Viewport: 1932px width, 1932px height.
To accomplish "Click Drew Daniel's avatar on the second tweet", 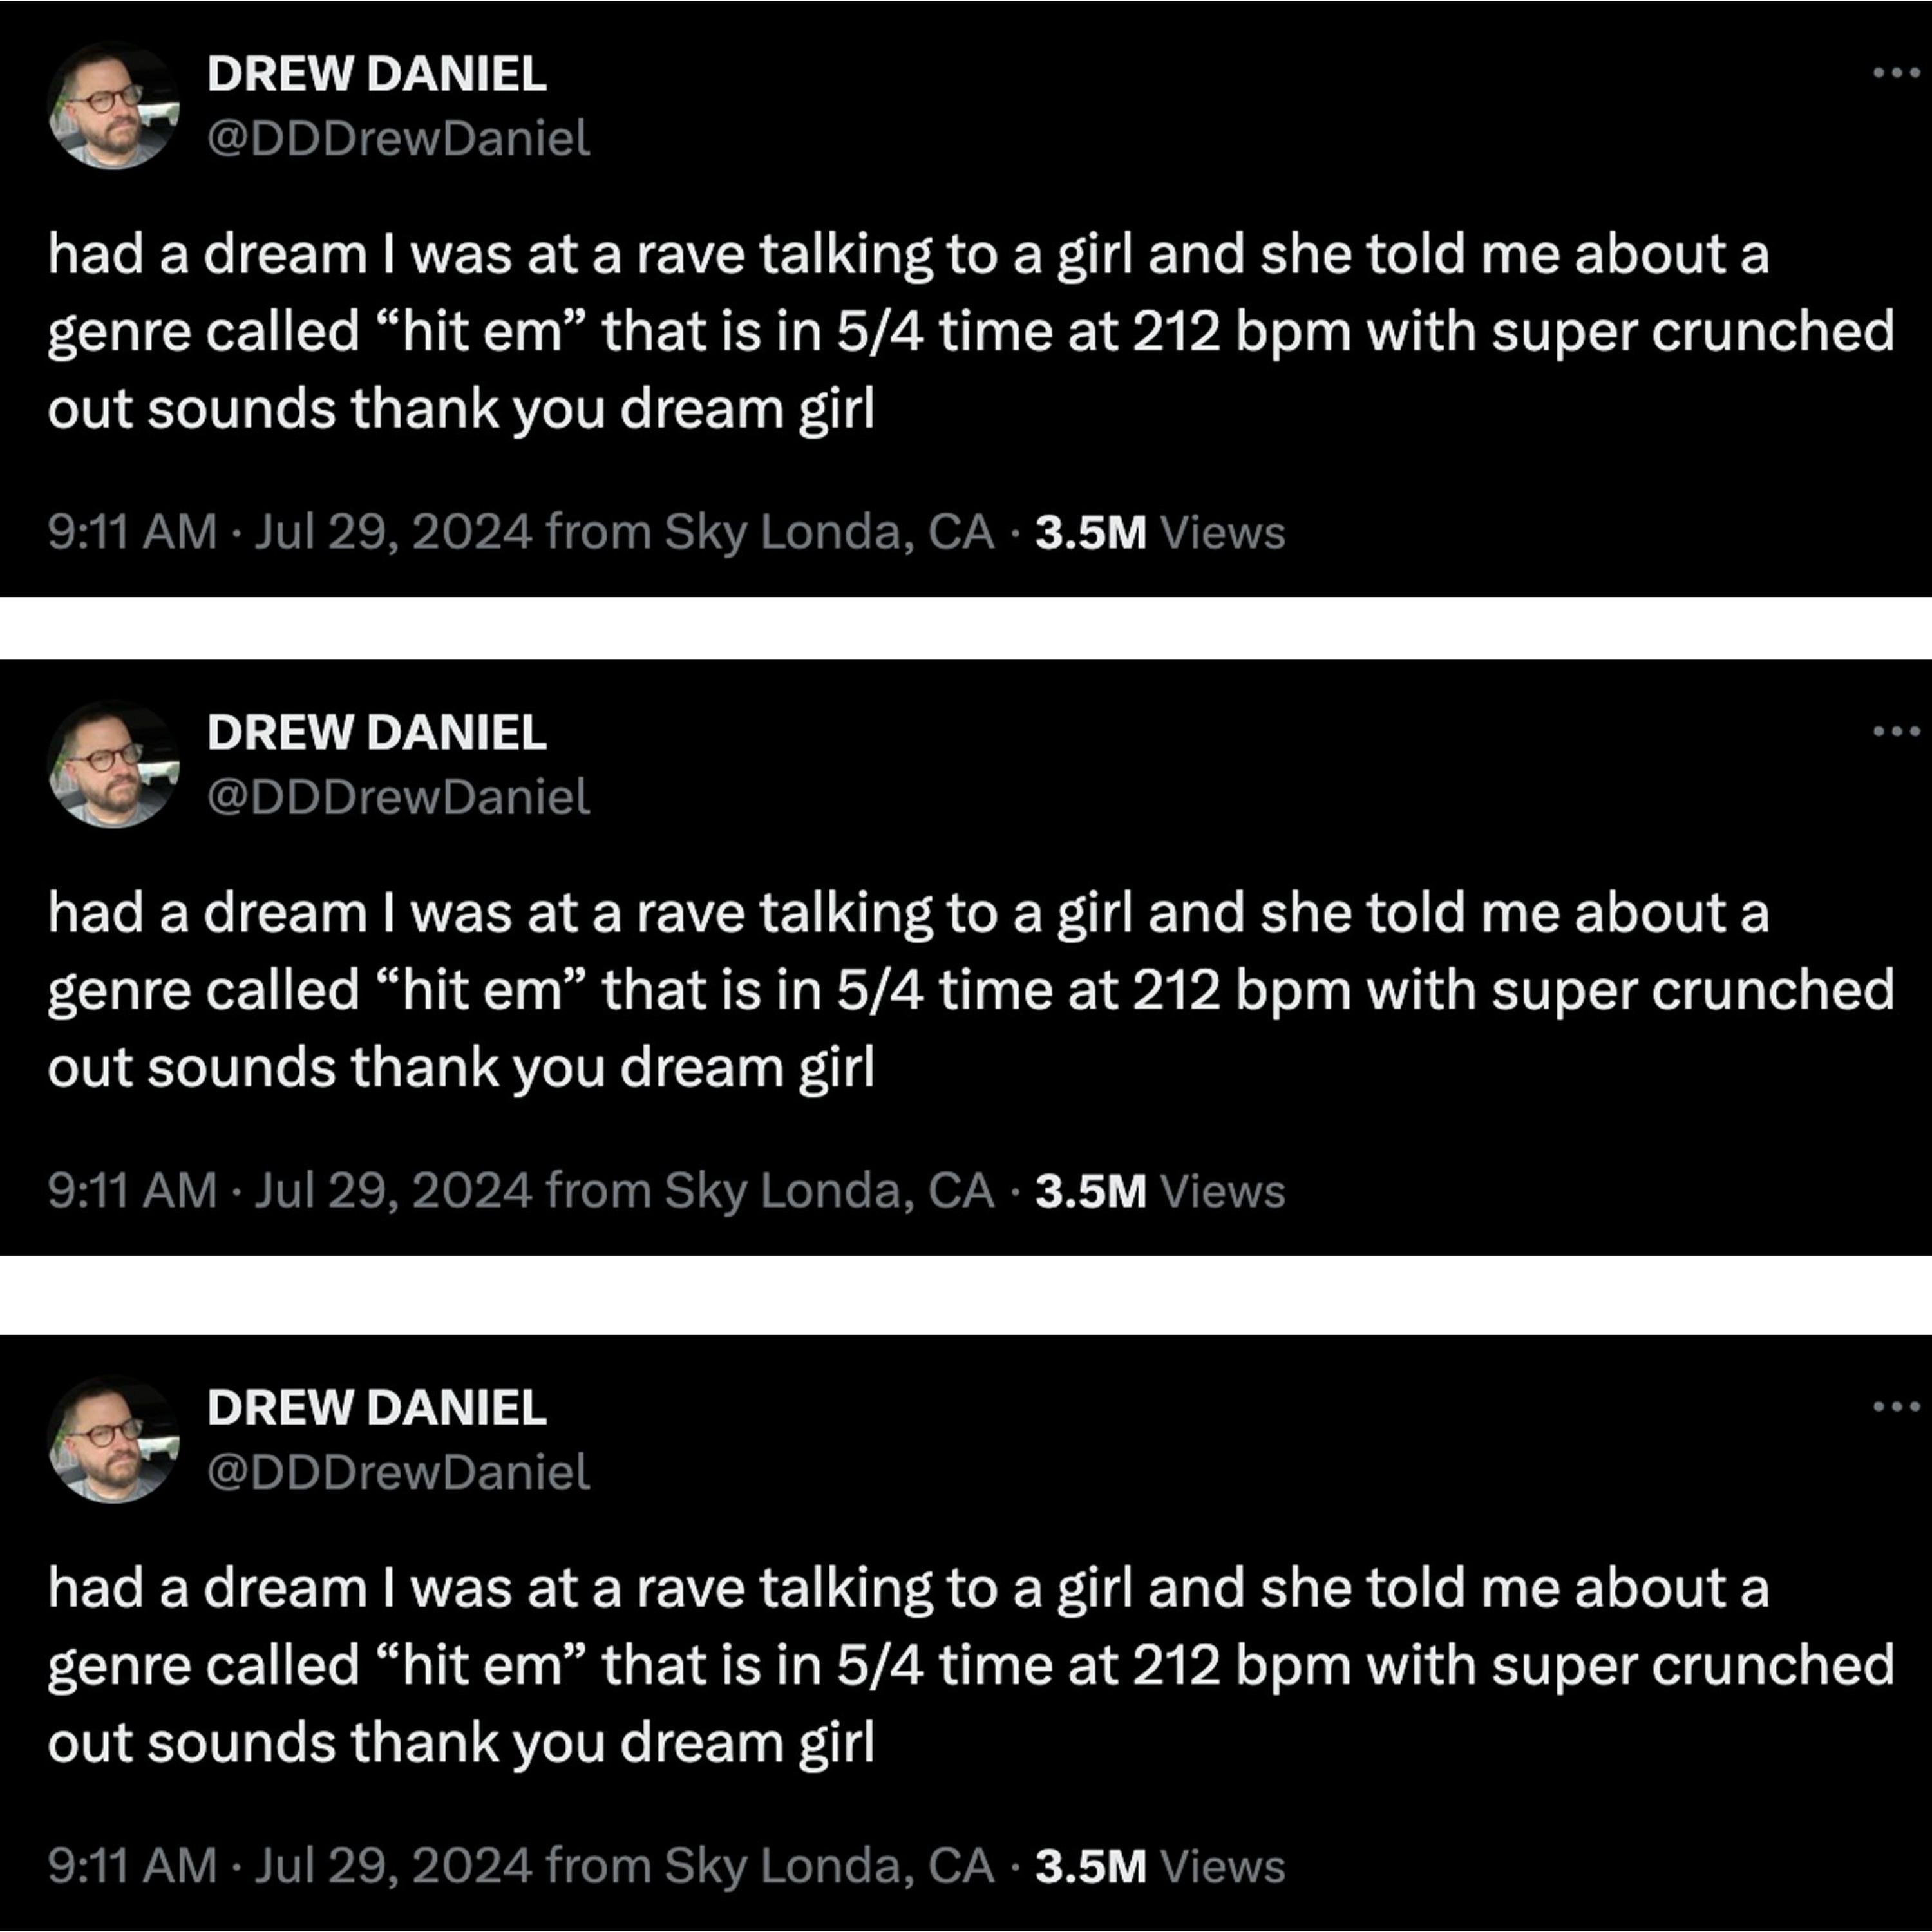I will point(113,764).
